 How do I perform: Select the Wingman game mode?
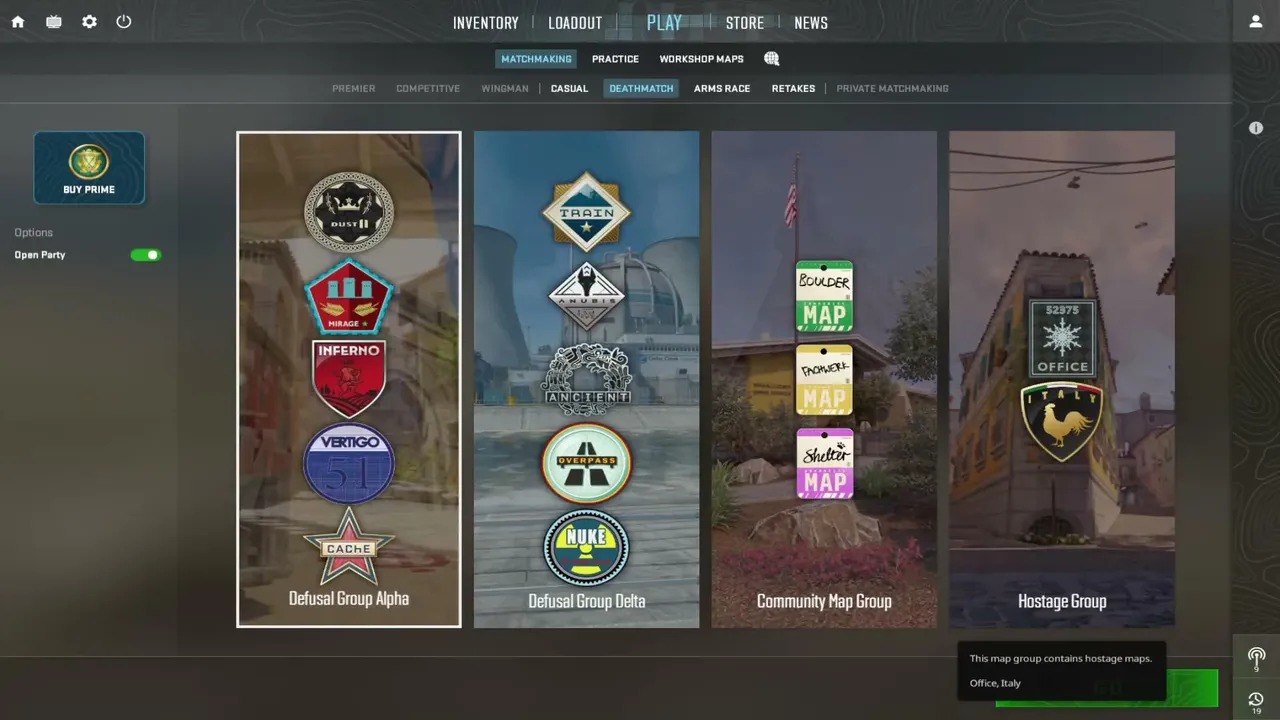[505, 89]
